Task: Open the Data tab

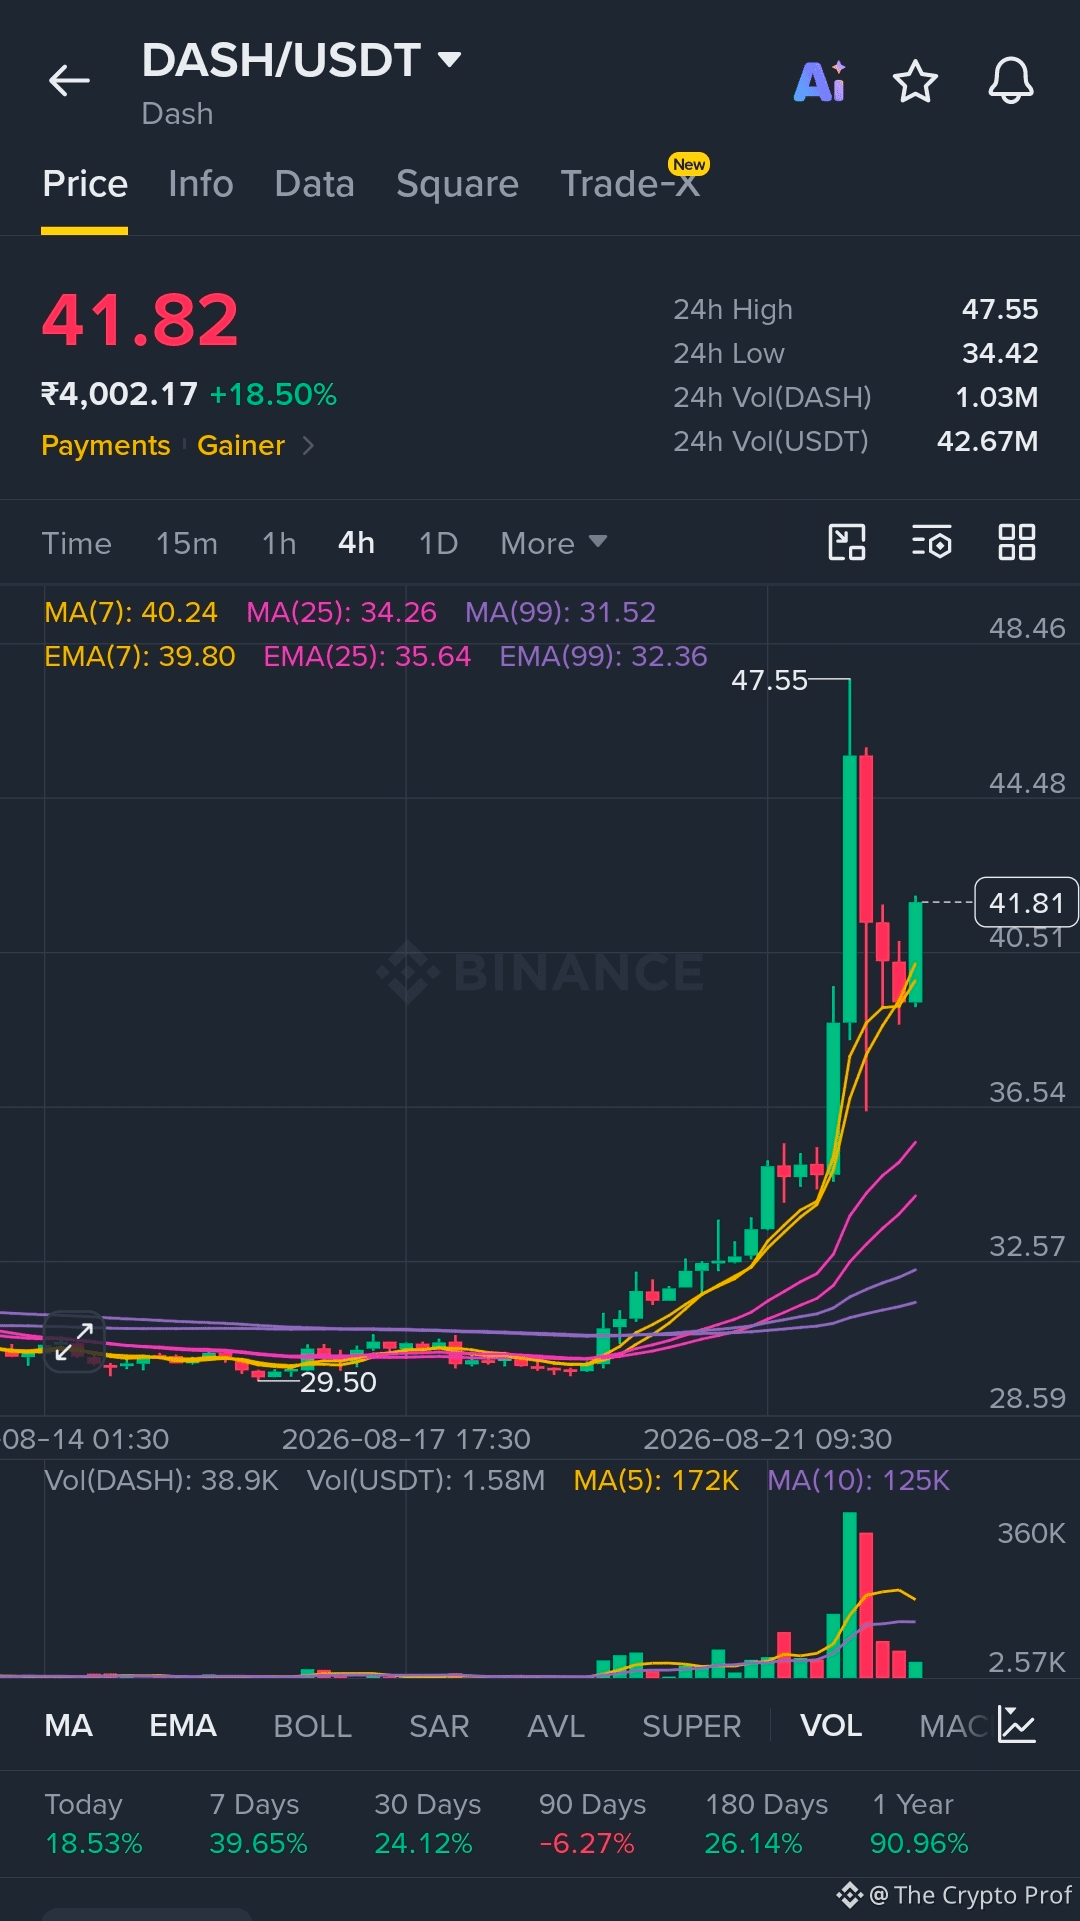Action: pyautogui.click(x=315, y=184)
